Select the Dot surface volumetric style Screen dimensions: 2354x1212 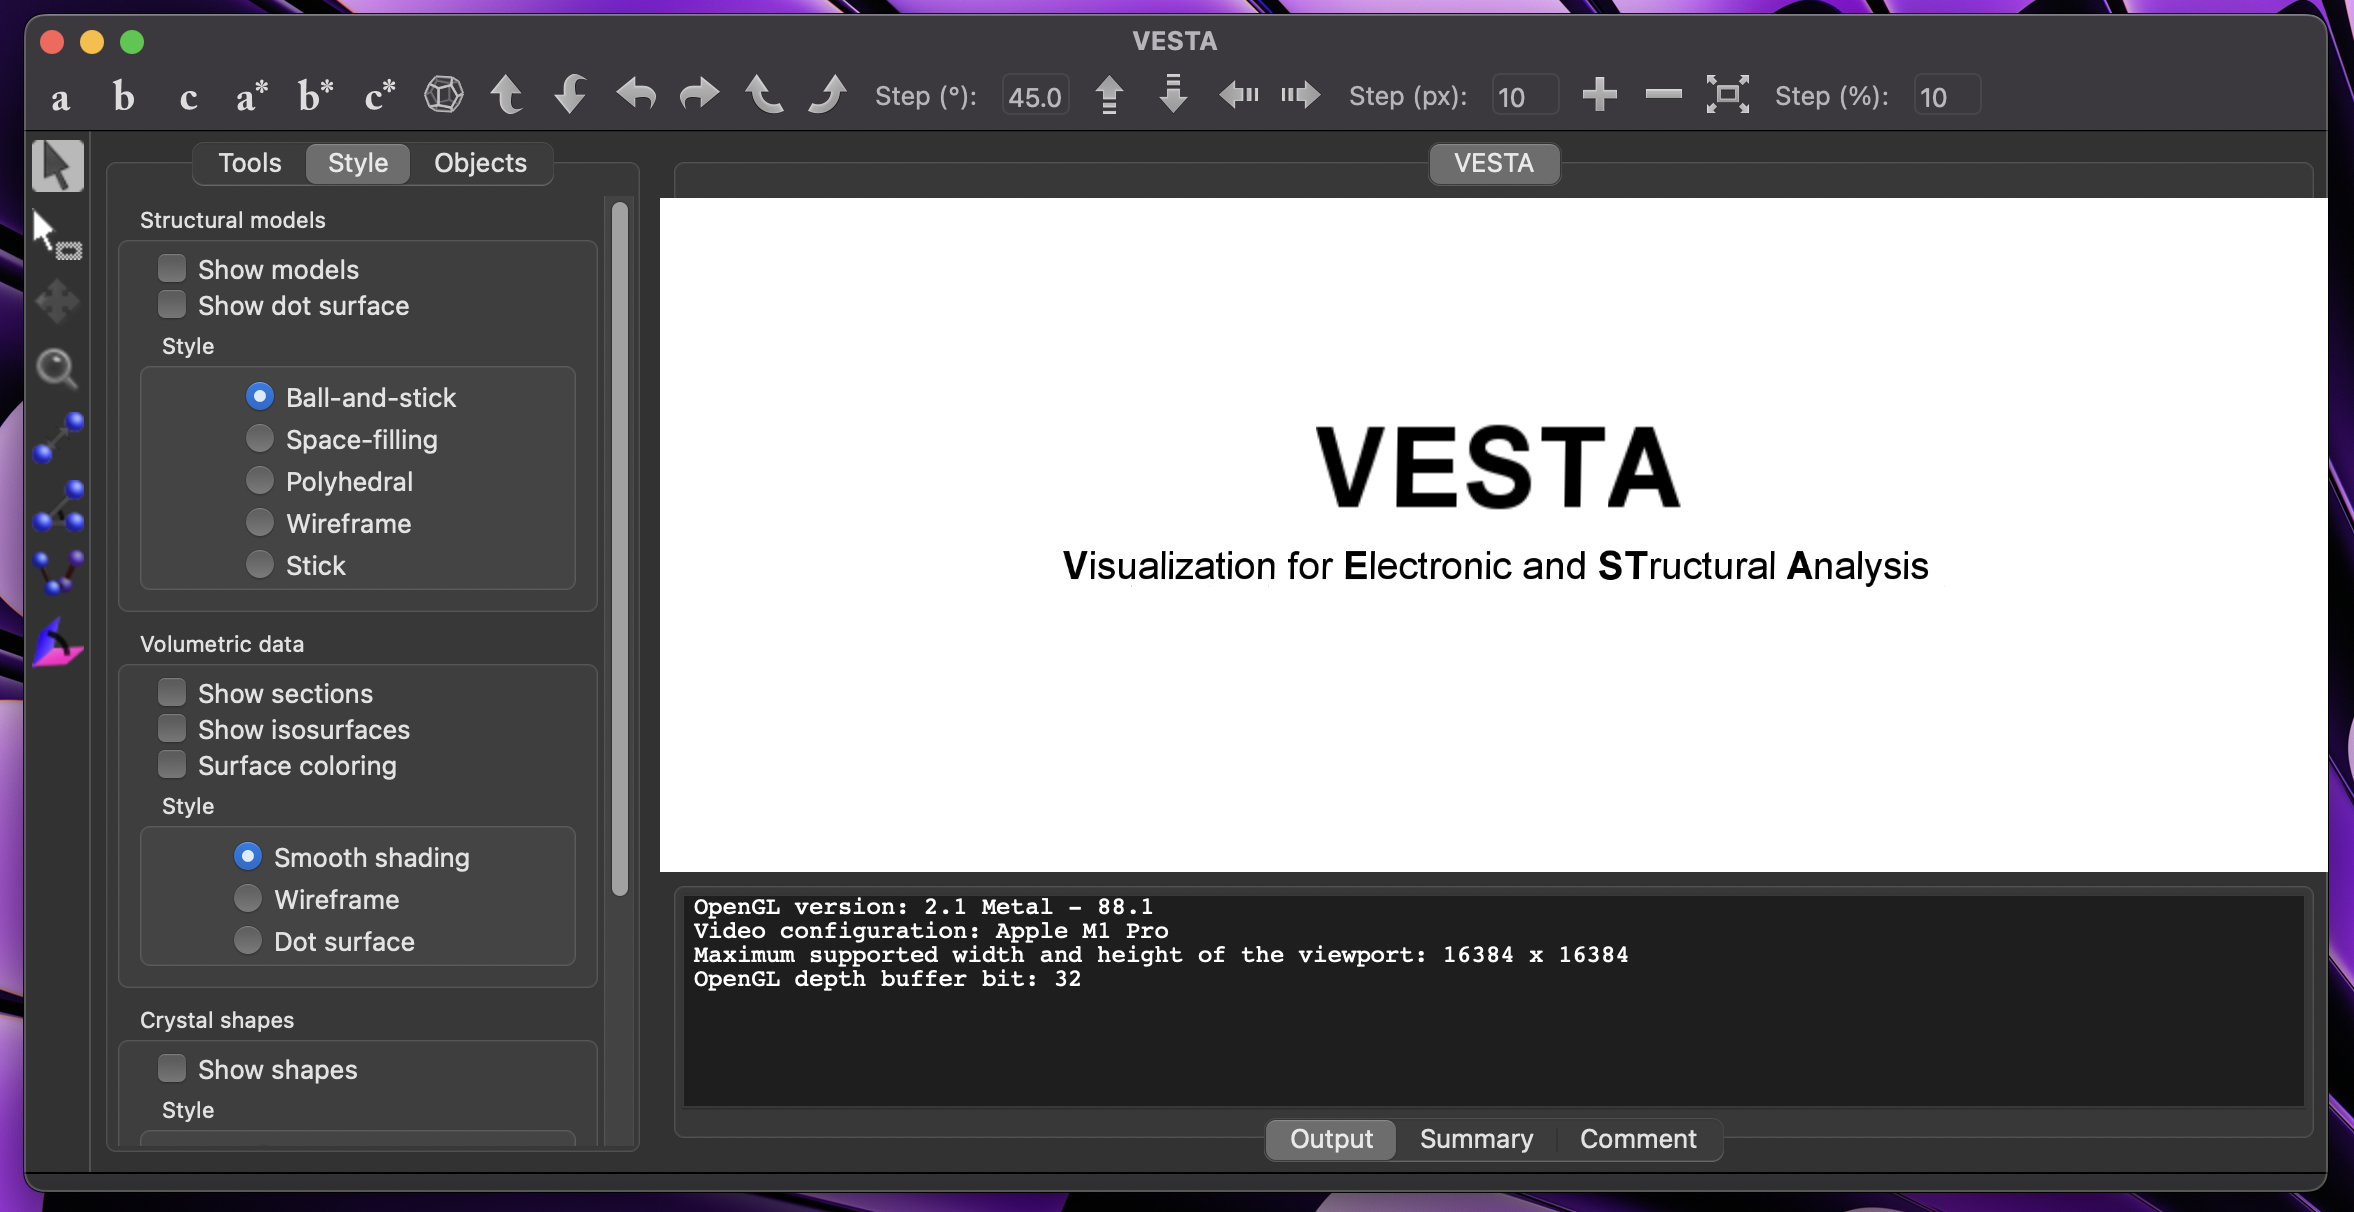(248, 941)
